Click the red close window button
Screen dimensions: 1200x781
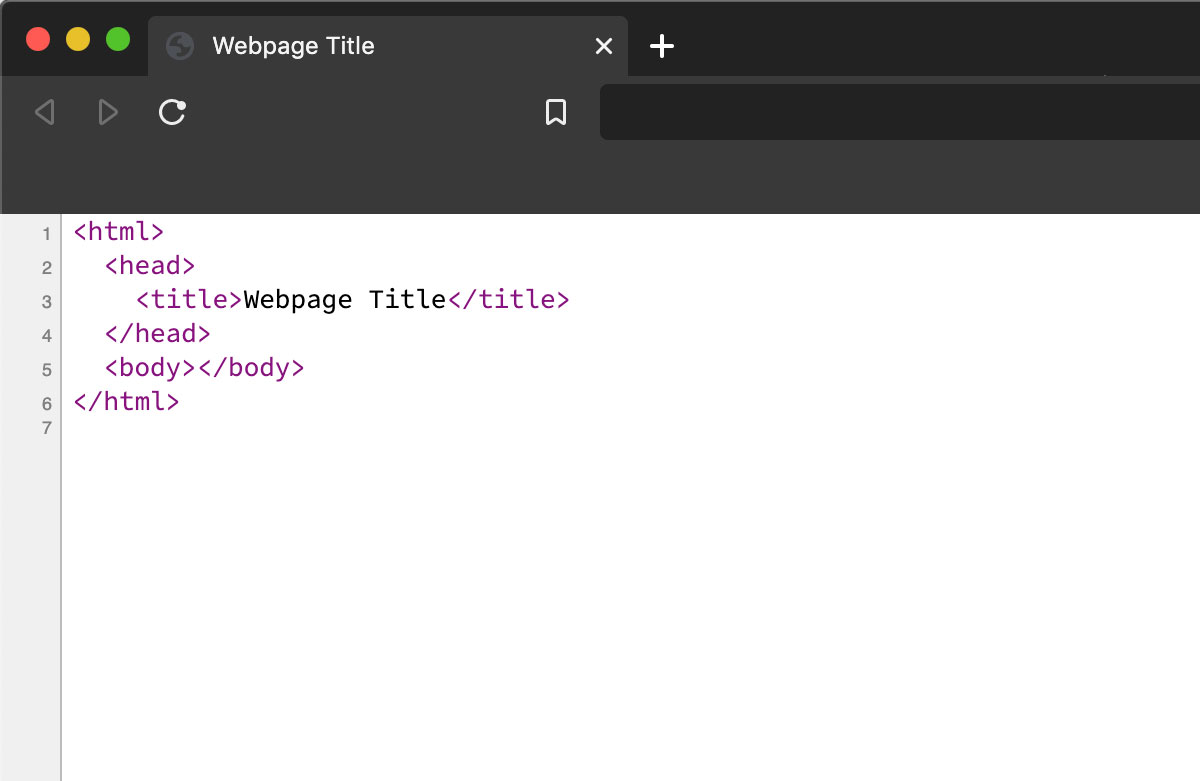pyautogui.click(x=38, y=40)
